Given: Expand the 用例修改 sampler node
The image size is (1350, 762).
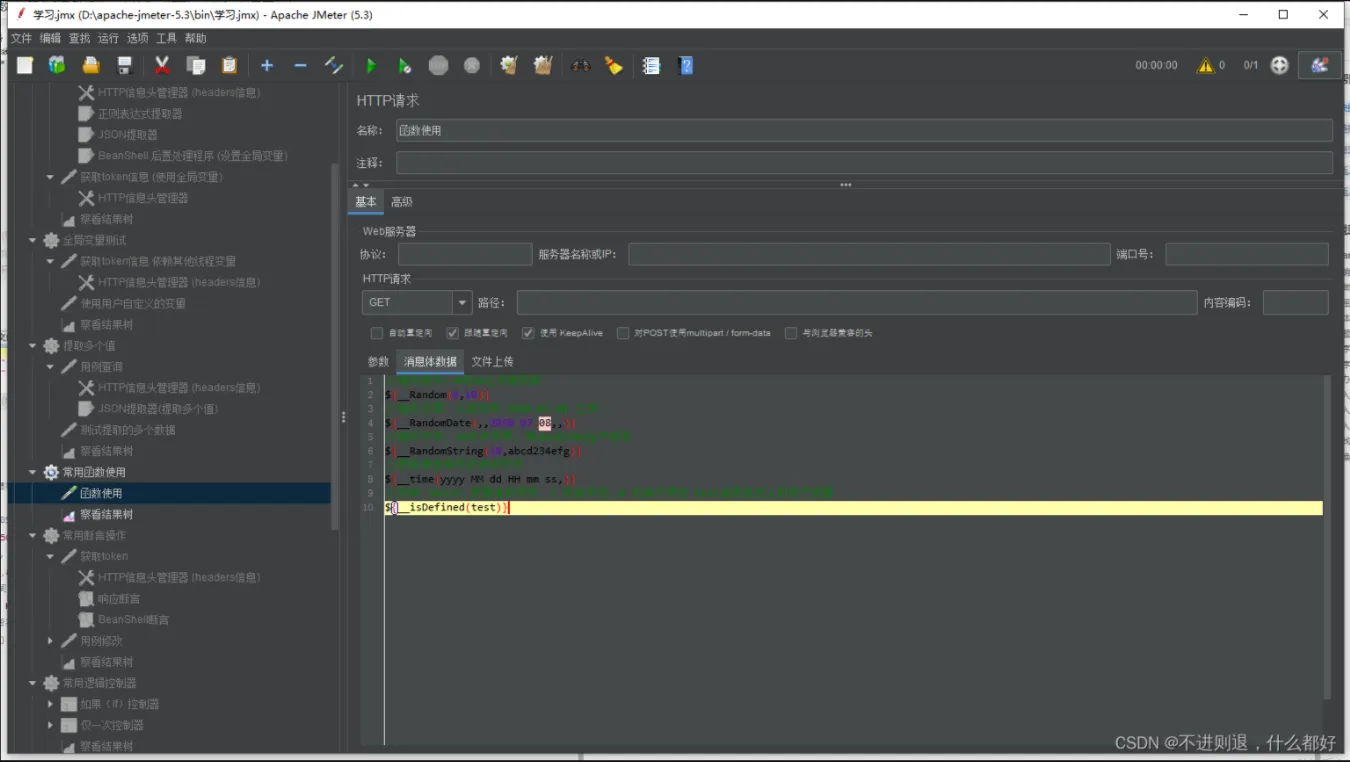Looking at the screenshot, I should click(x=51, y=641).
